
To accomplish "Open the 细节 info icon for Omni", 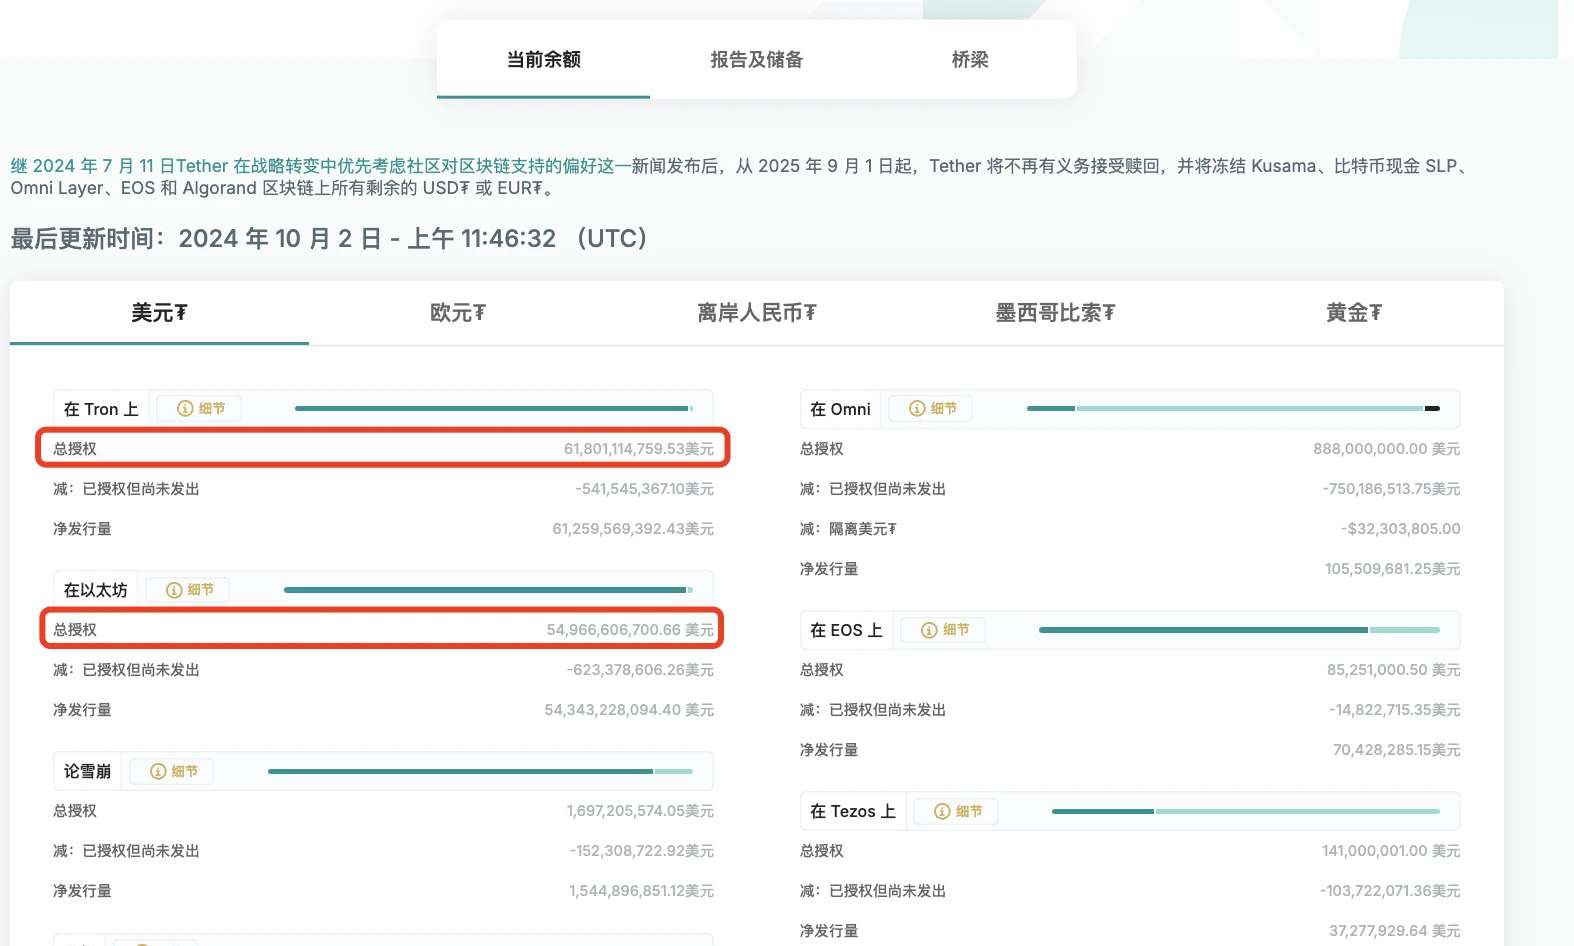I will (933, 408).
